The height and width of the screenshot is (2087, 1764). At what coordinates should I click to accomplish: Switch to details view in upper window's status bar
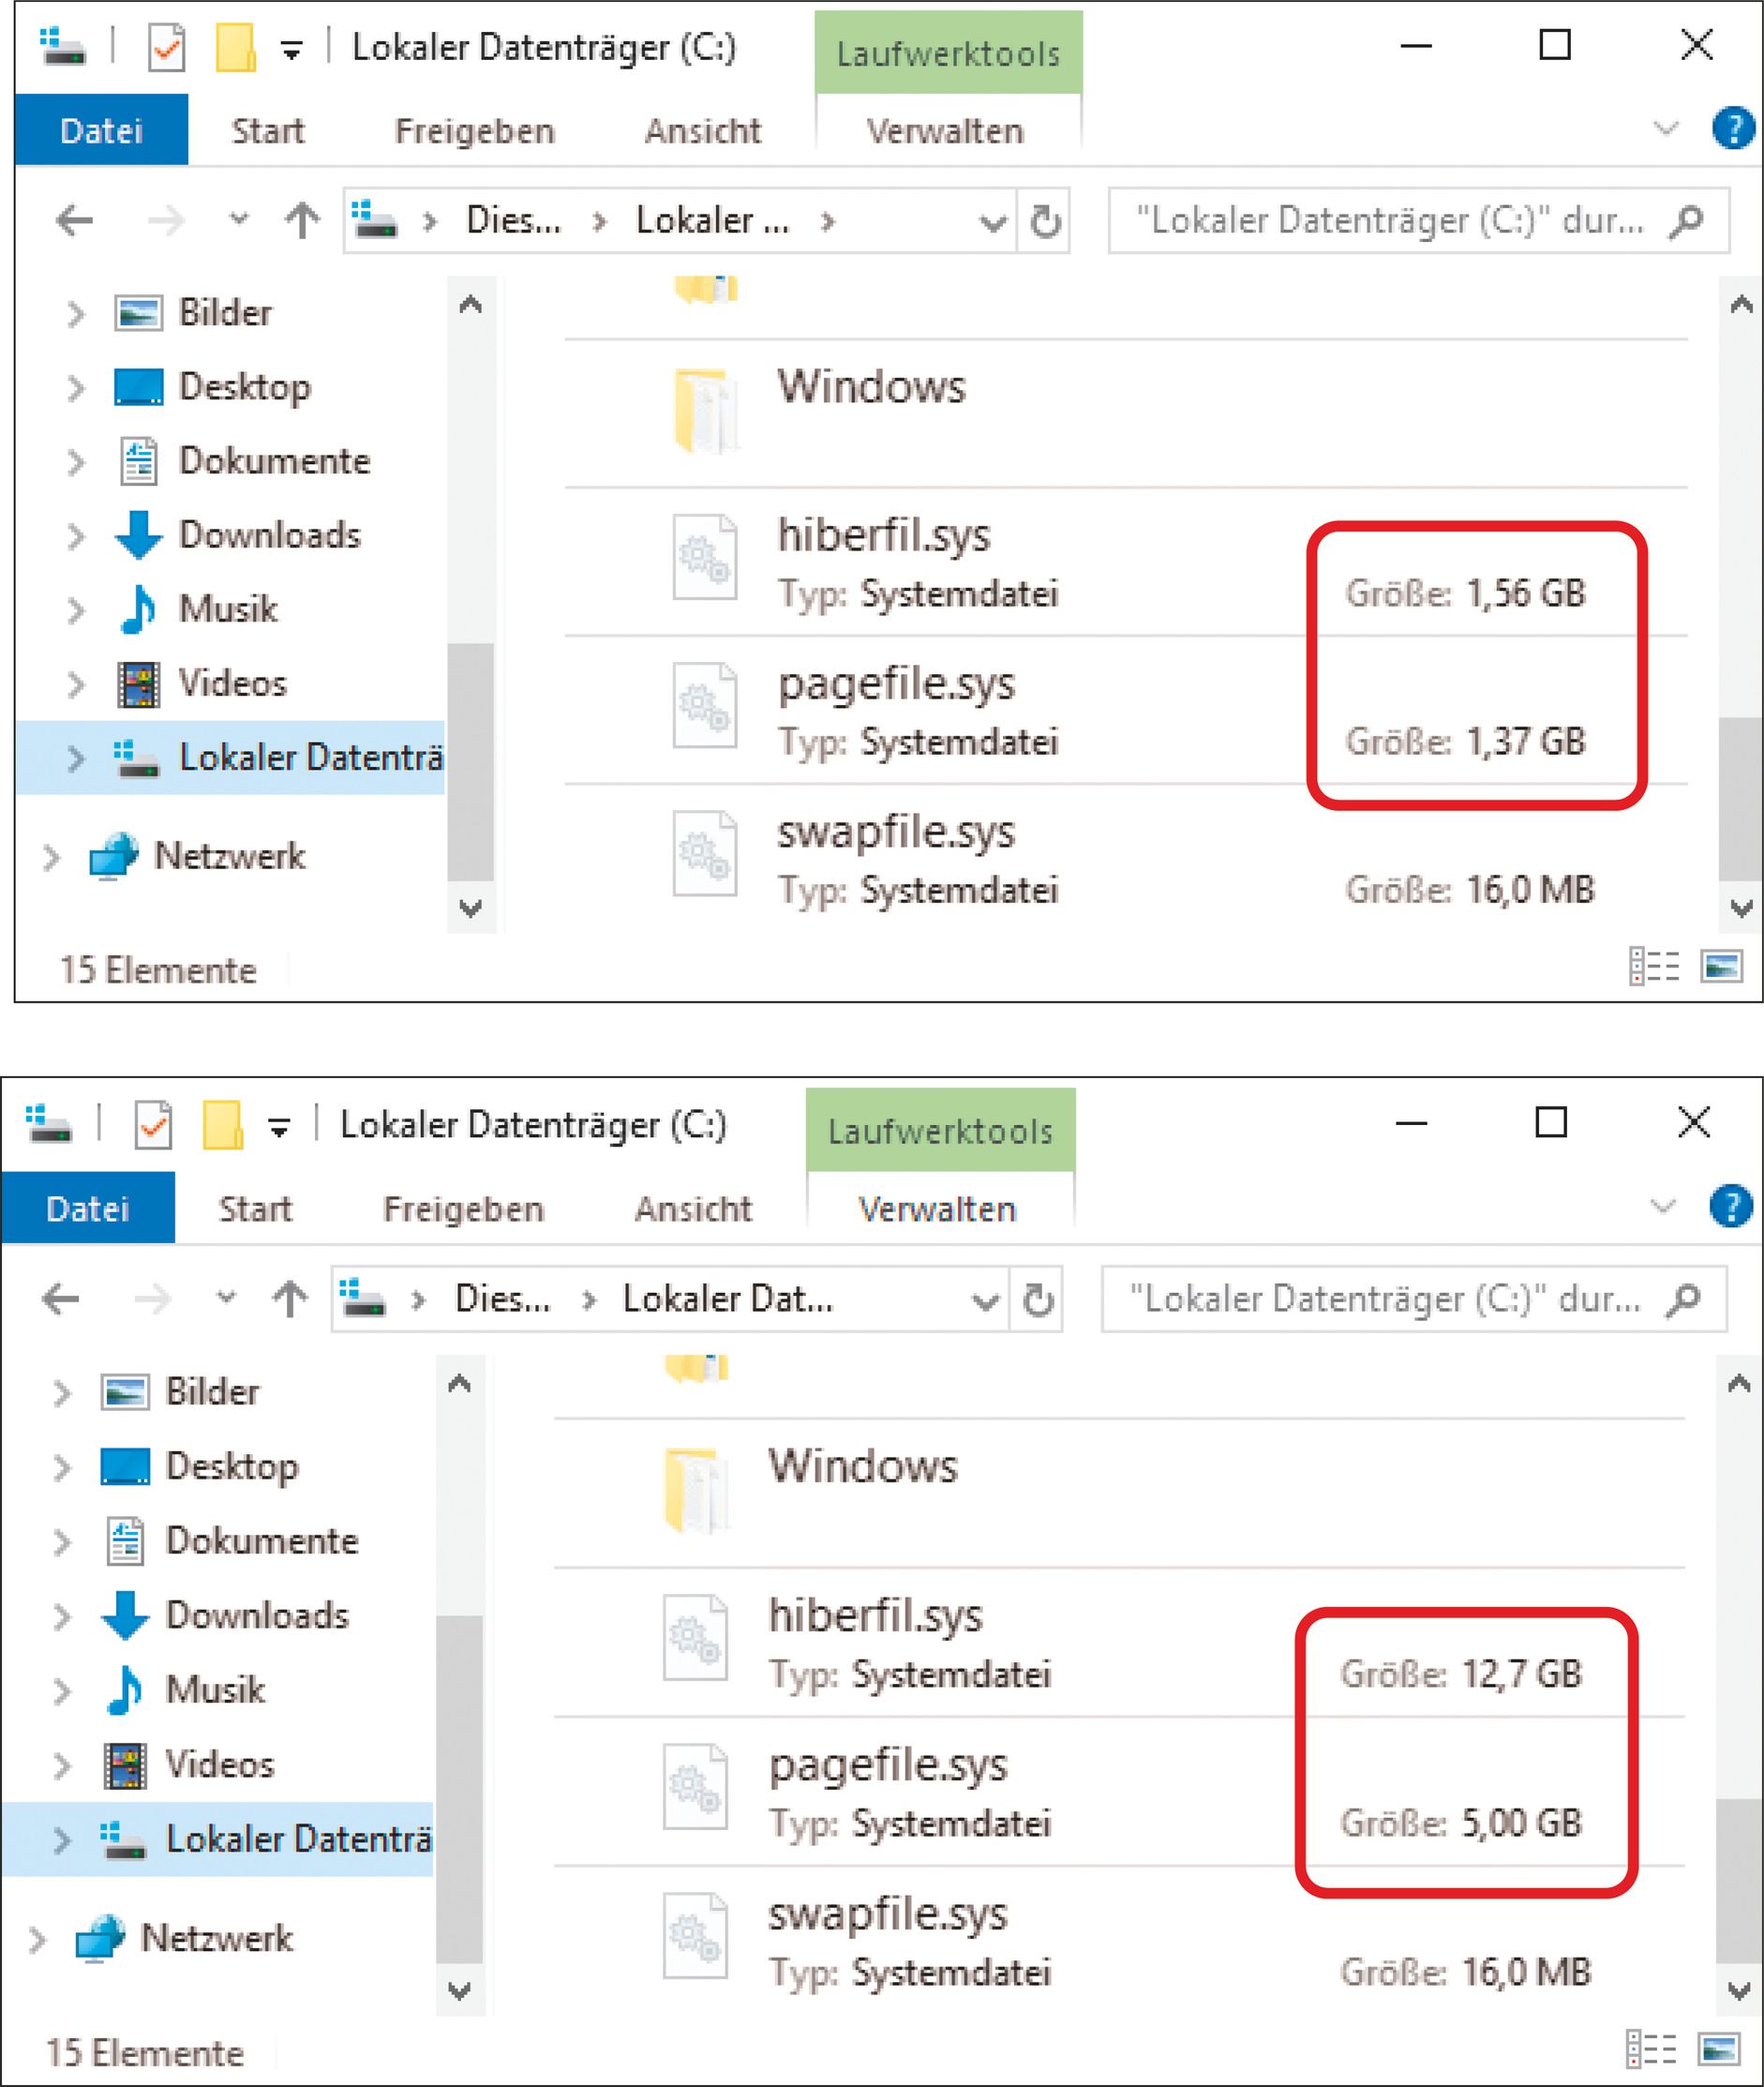[1654, 967]
